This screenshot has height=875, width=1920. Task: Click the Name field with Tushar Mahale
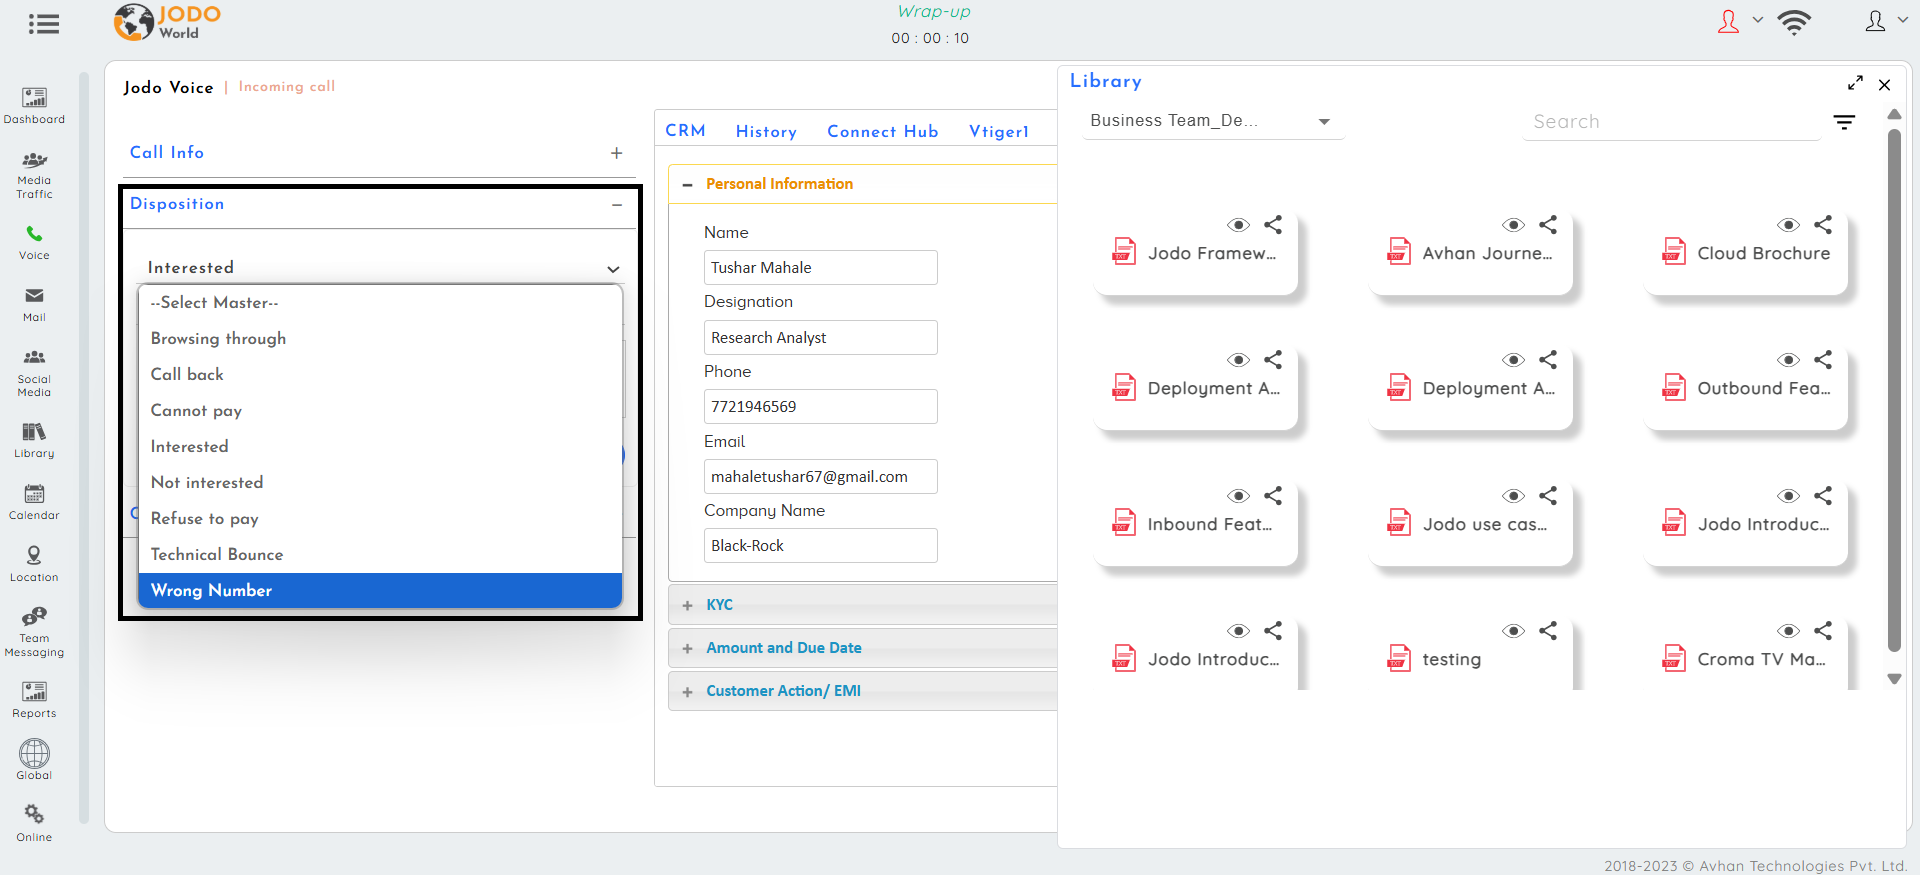820,268
